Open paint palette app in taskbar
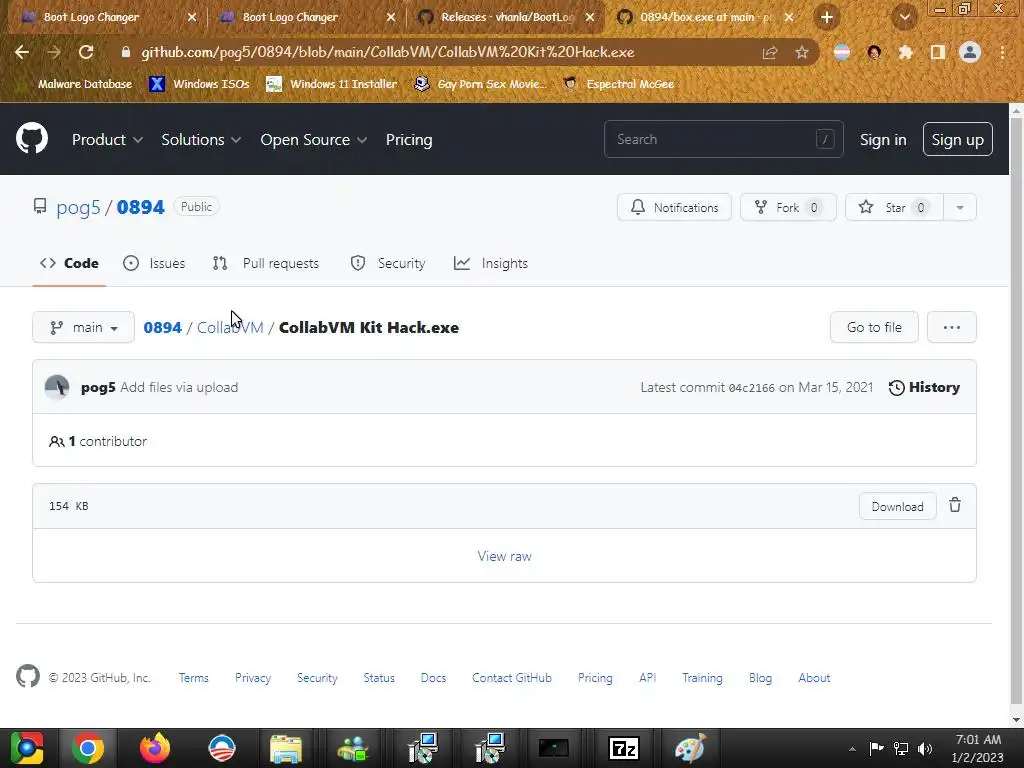This screenshot has height=768, width=1024. click(x=690, y=748)
